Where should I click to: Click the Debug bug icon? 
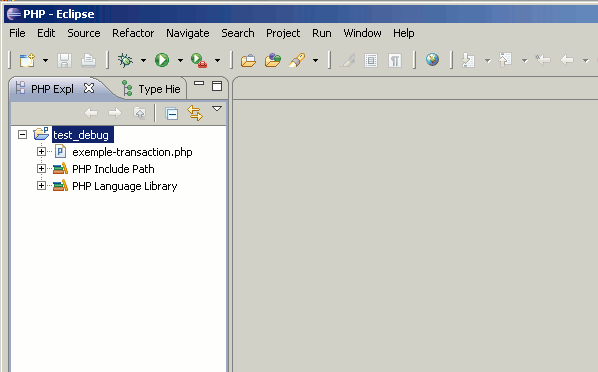point(125,60)
